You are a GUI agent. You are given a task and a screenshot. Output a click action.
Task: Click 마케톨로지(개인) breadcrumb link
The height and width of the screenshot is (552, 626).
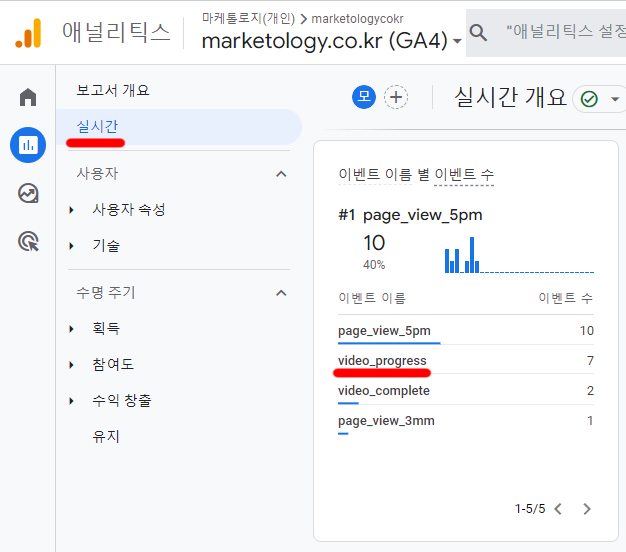248,19
